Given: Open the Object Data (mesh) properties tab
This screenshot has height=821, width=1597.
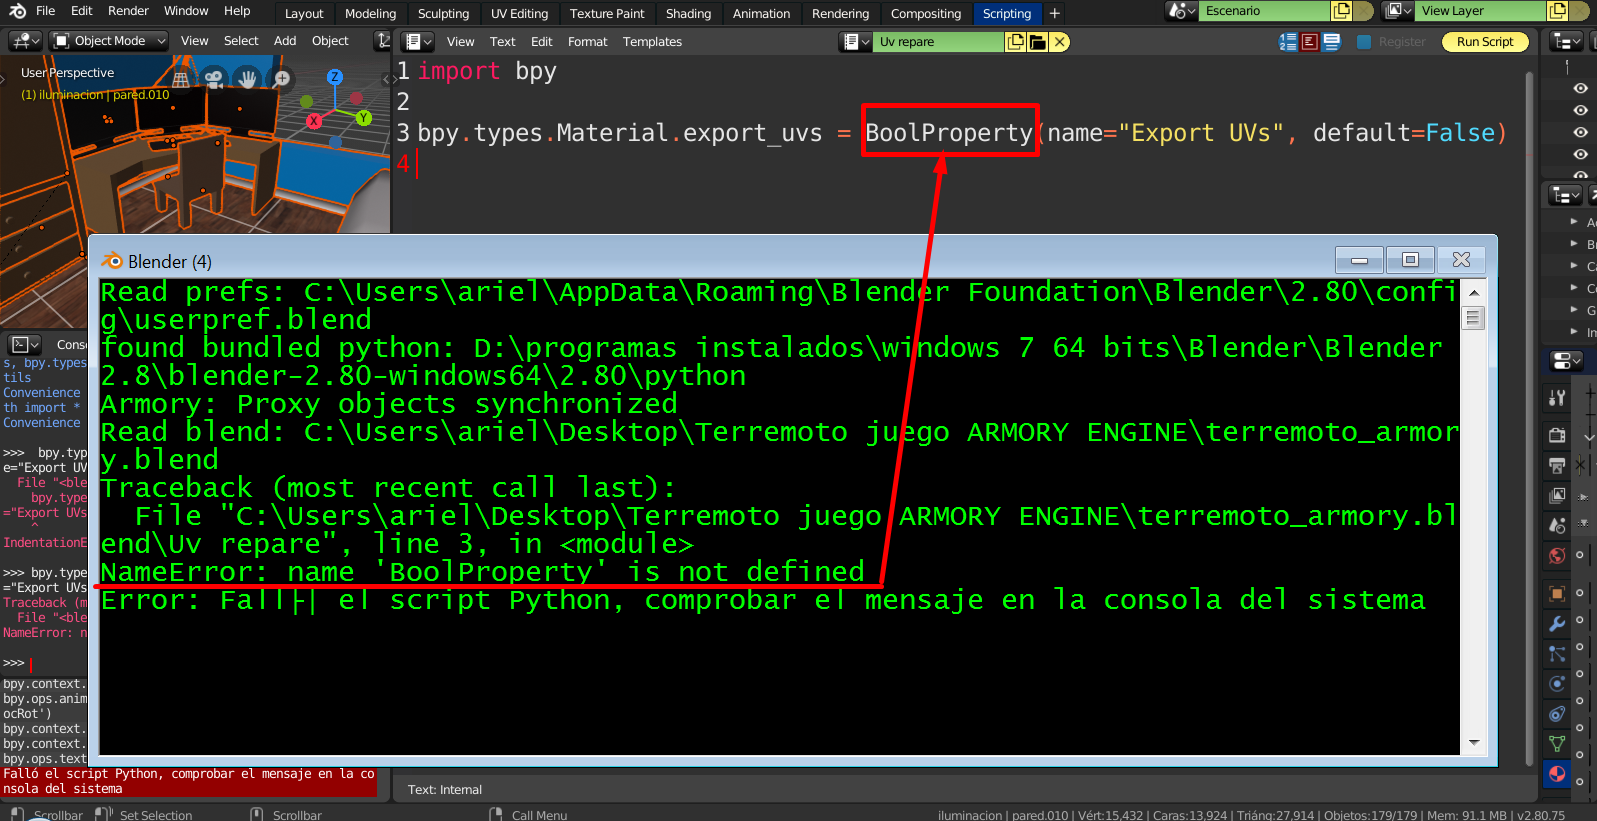Looking at the screenshot, I should [1557, 743].
